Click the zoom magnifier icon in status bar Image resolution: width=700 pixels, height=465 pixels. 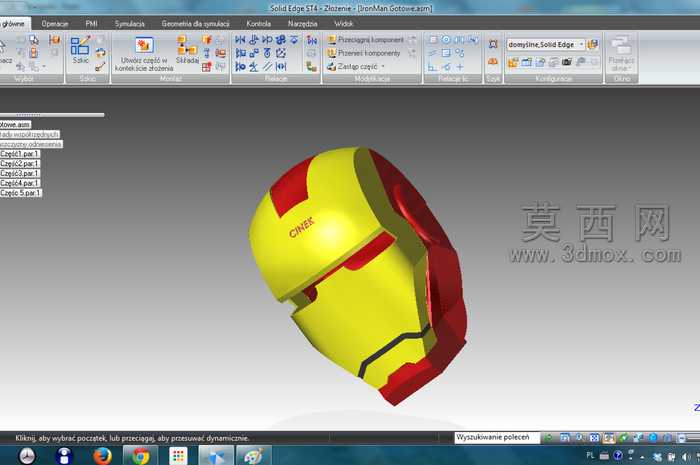tap(579, 438)
